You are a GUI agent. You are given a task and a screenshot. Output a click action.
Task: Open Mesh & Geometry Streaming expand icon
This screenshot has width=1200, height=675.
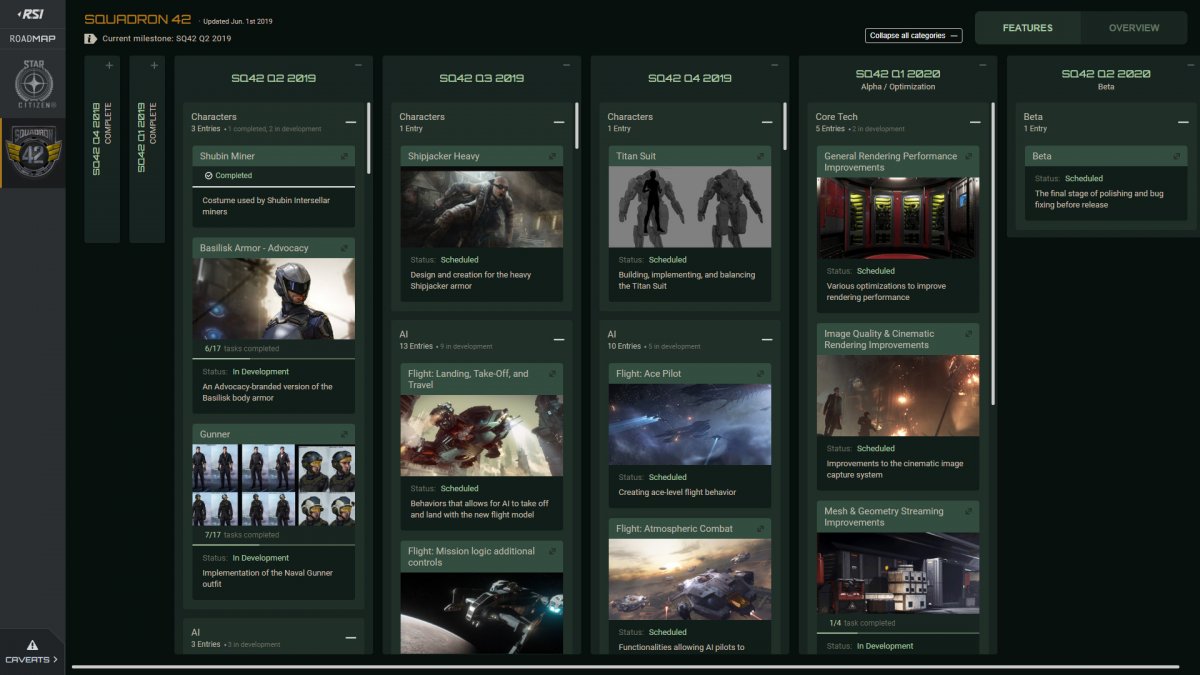(967, 511)
